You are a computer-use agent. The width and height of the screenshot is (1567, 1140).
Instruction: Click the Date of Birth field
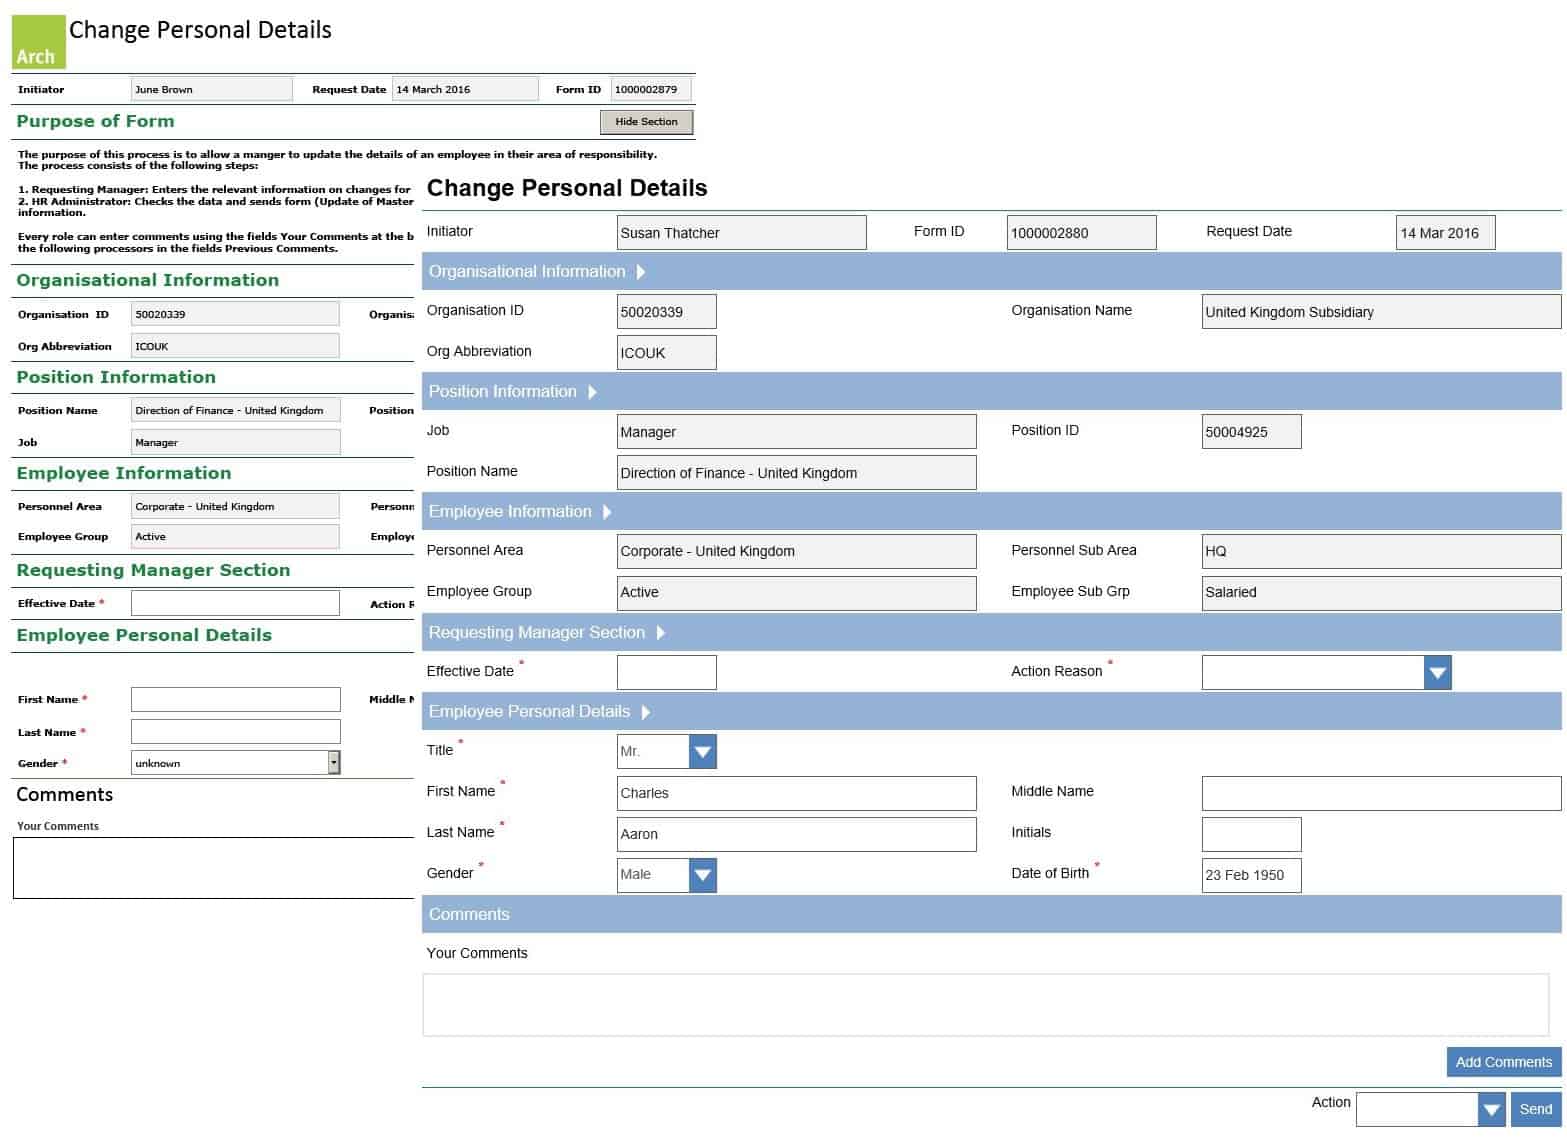[1251, 875]
